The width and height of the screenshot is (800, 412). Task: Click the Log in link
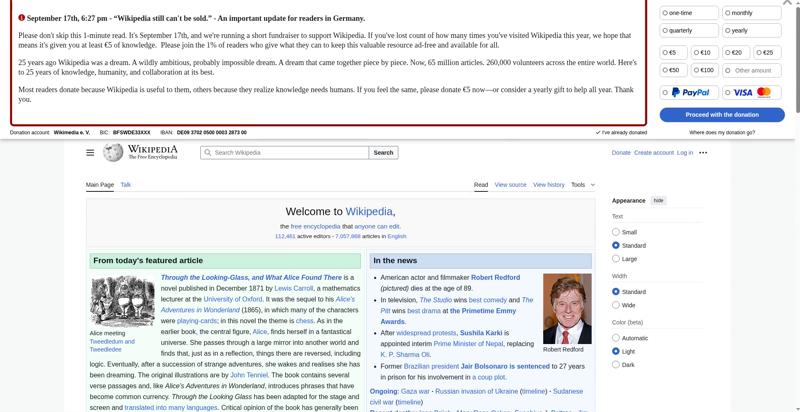[x=685, y=152]
